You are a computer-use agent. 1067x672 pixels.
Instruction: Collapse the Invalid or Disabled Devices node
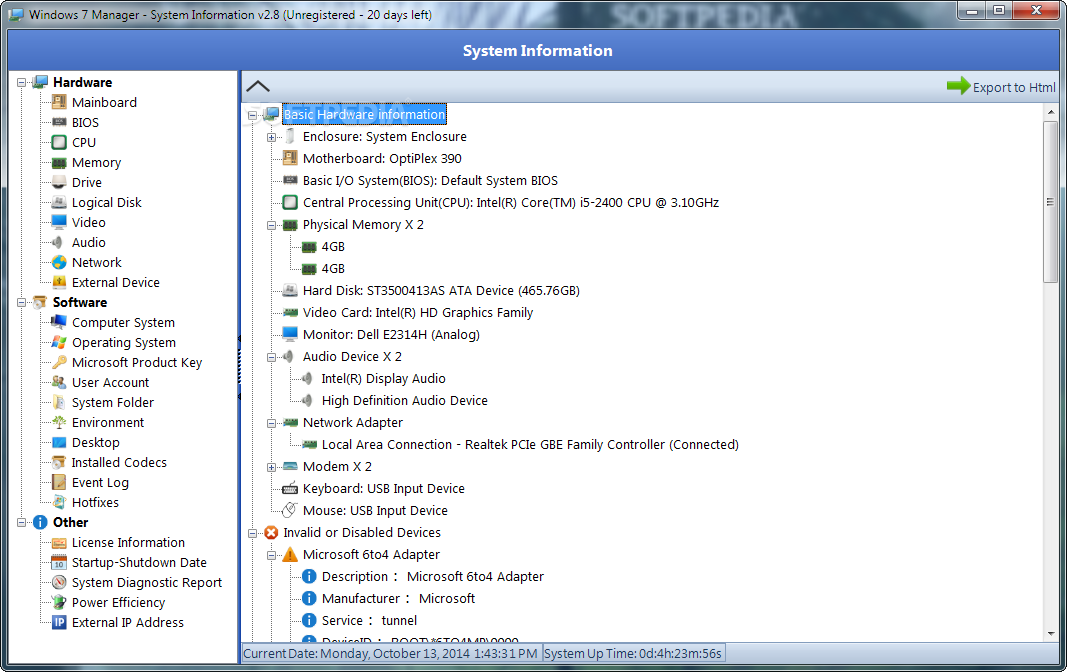[252, 533]
